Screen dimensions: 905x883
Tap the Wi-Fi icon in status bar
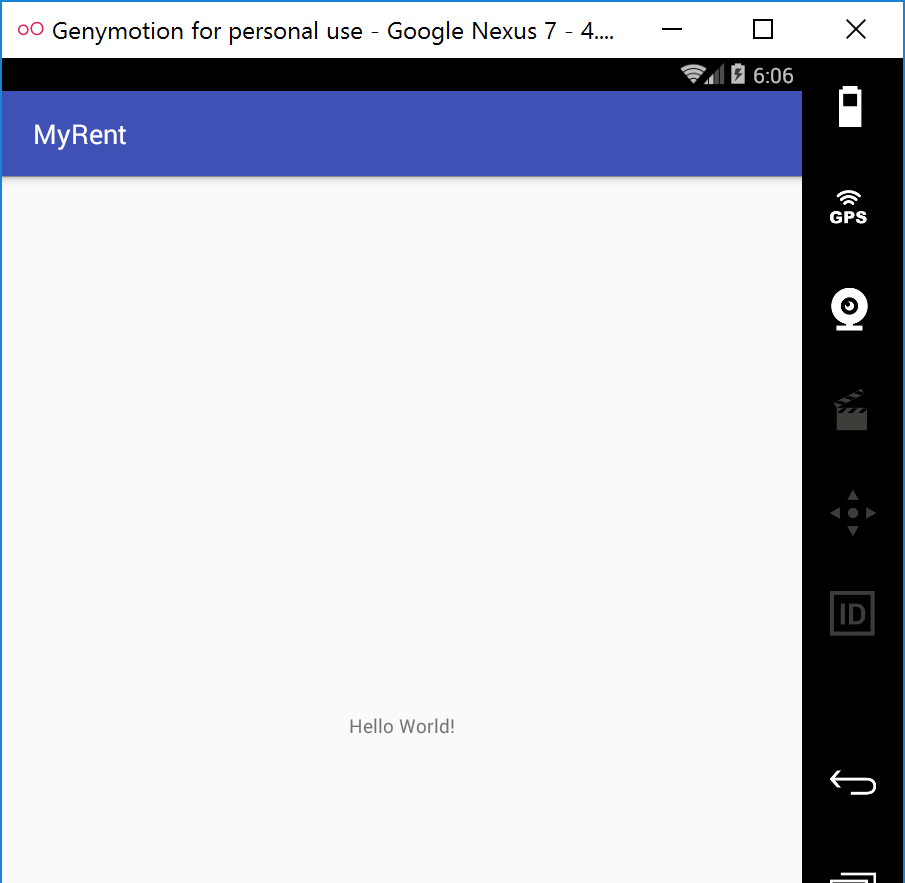[692, 75]
